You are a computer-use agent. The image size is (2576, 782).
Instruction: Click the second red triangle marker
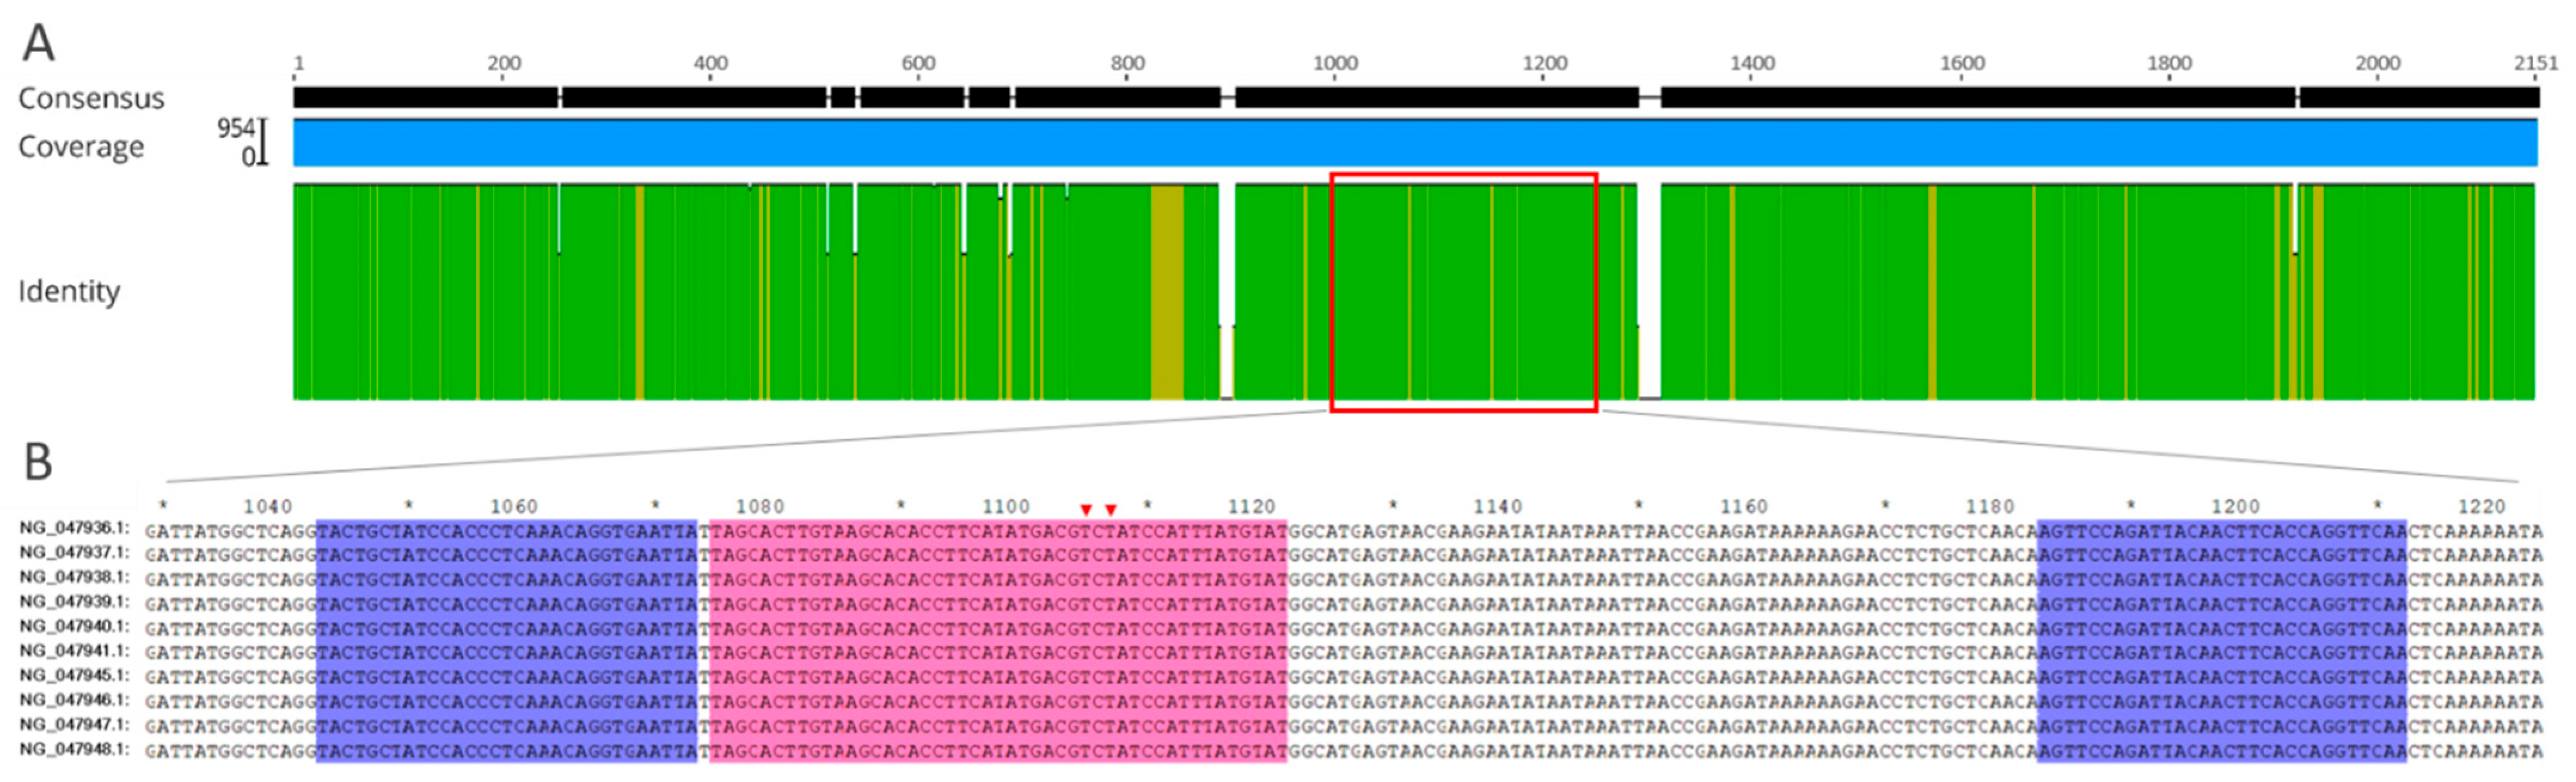click(x=1111, y=510)
